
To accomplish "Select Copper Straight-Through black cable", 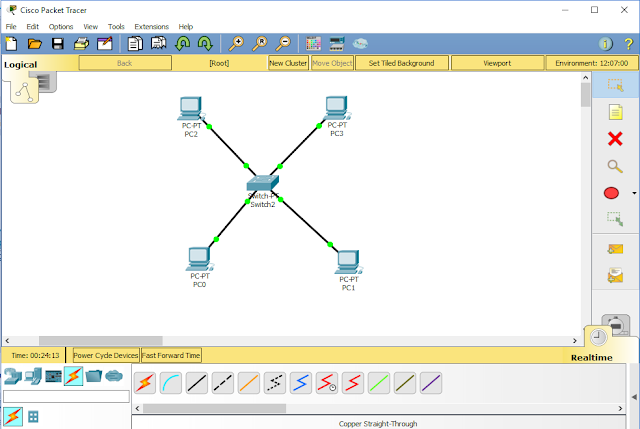I will click(x=197, y=383).
